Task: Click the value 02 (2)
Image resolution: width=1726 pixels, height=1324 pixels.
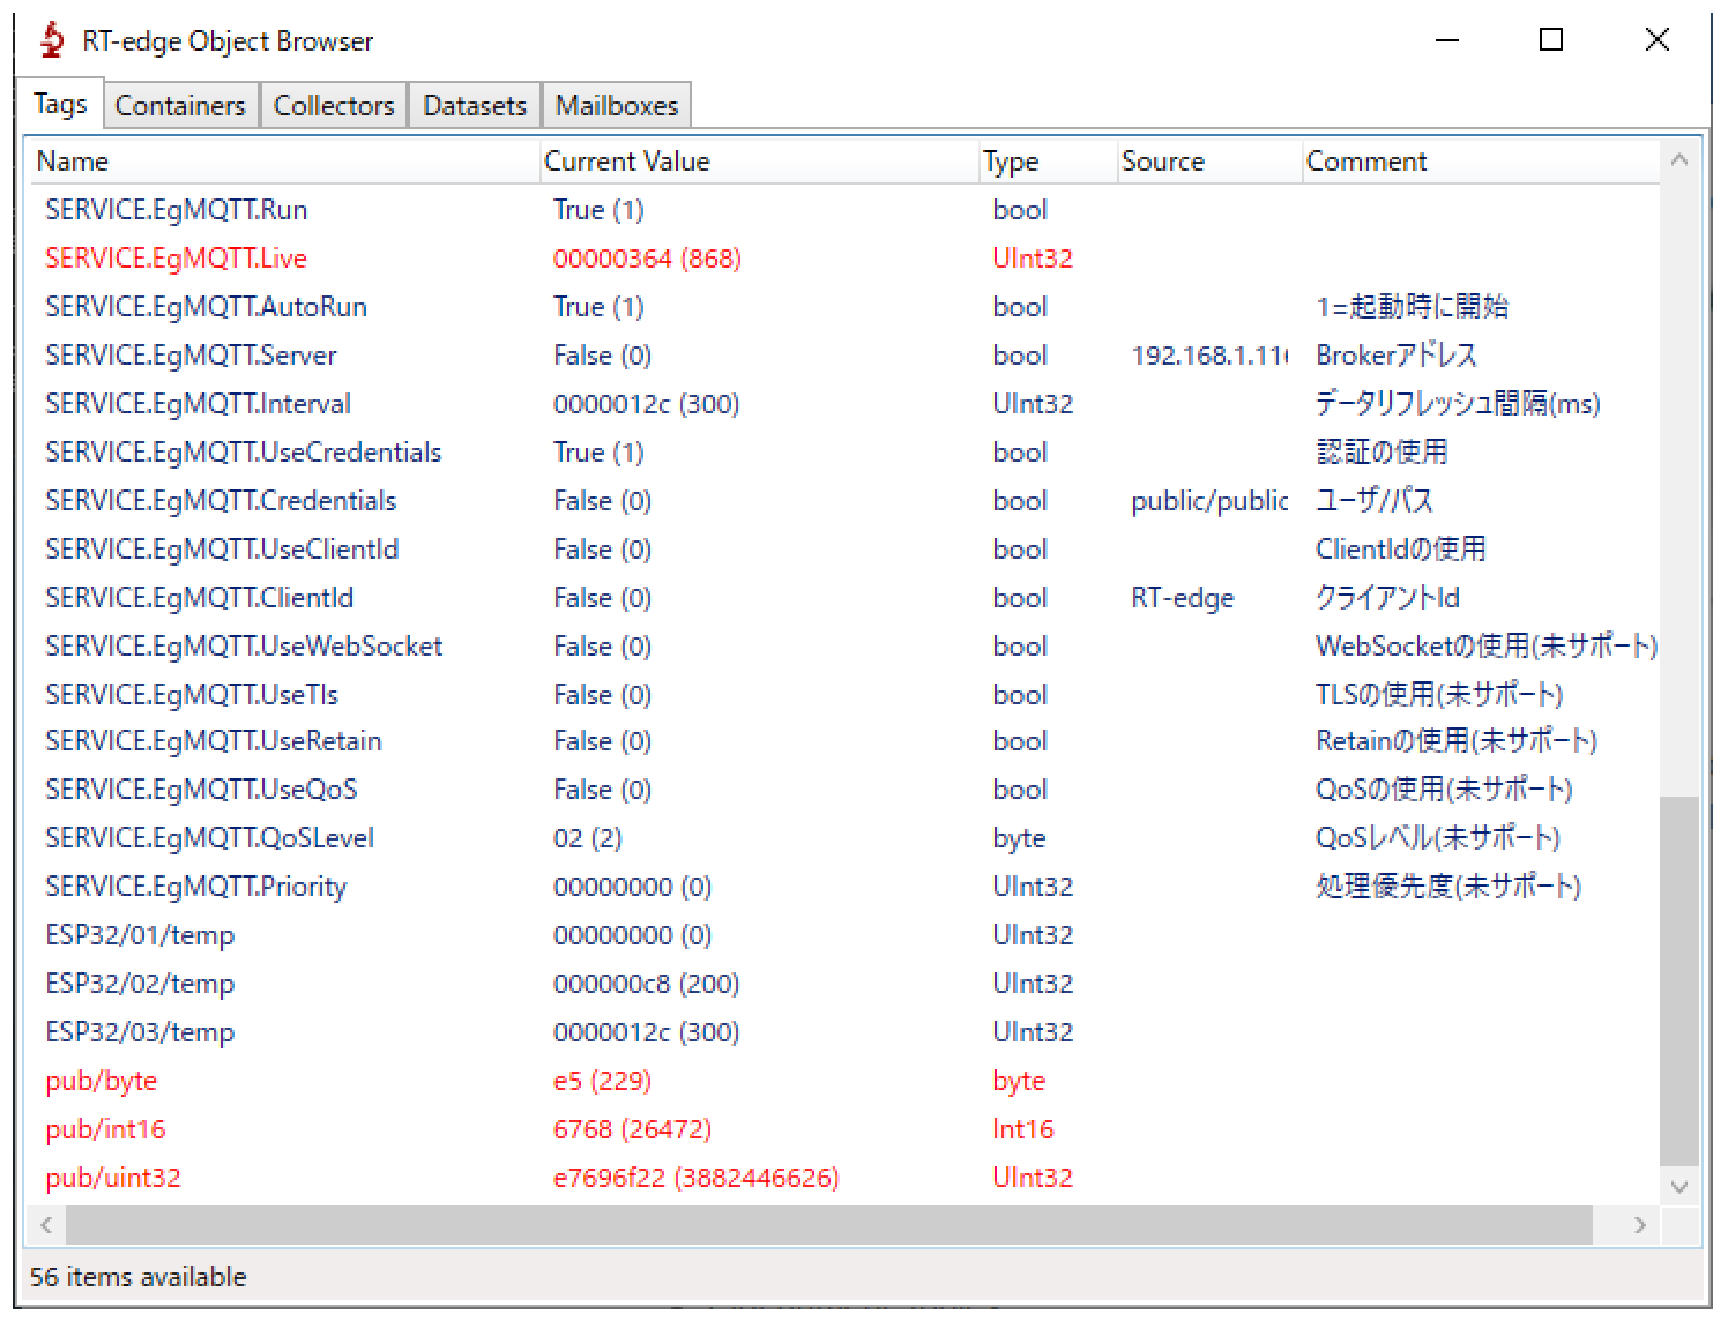Action: (588, 837)
